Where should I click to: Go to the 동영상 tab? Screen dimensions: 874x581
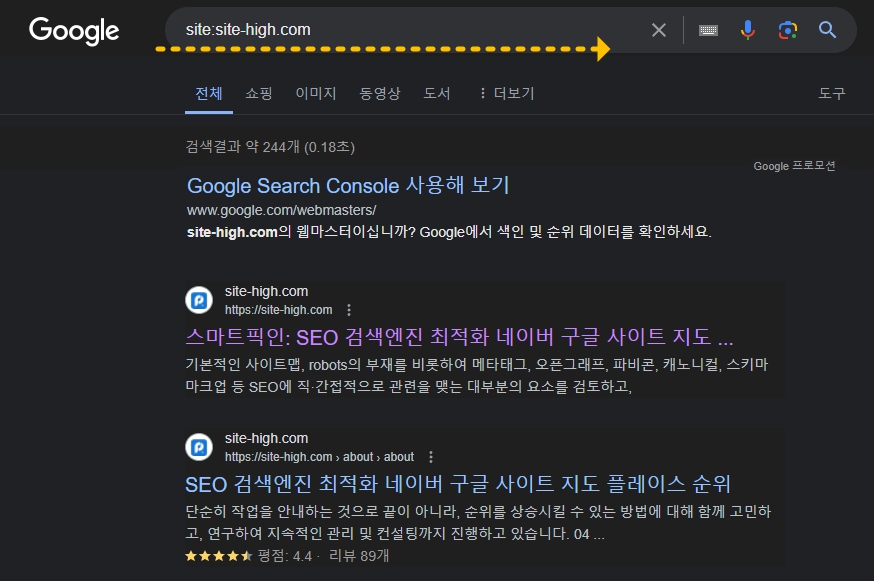coord(380,93)
